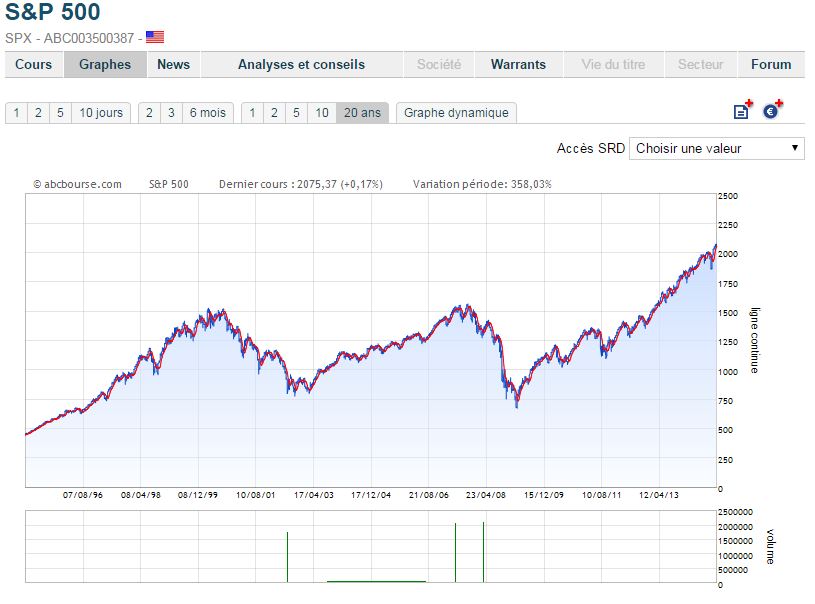Open the News tab
The height and width of the screenshot is (604, 815).
174,64
